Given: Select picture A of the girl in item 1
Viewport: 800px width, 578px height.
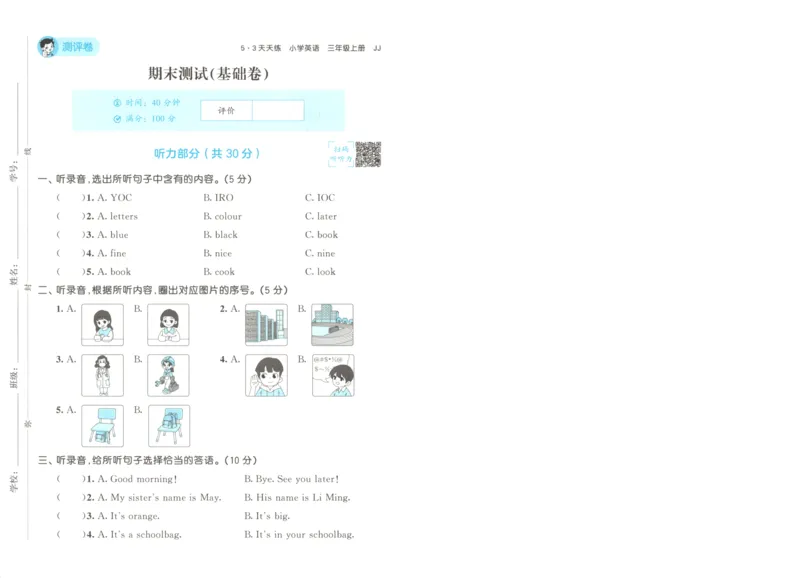Looking at the screenshot, I should (x=105, y=323).
